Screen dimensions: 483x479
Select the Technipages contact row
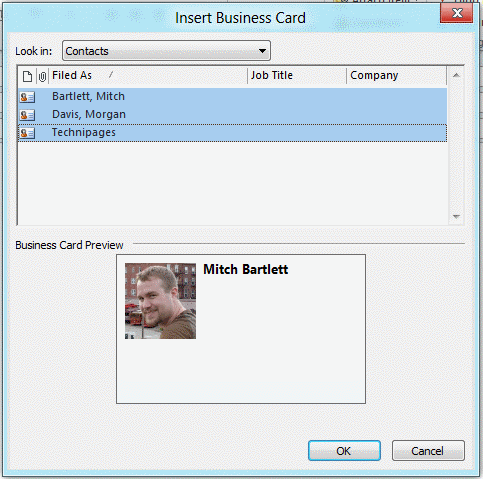click(x=233, y=133)
